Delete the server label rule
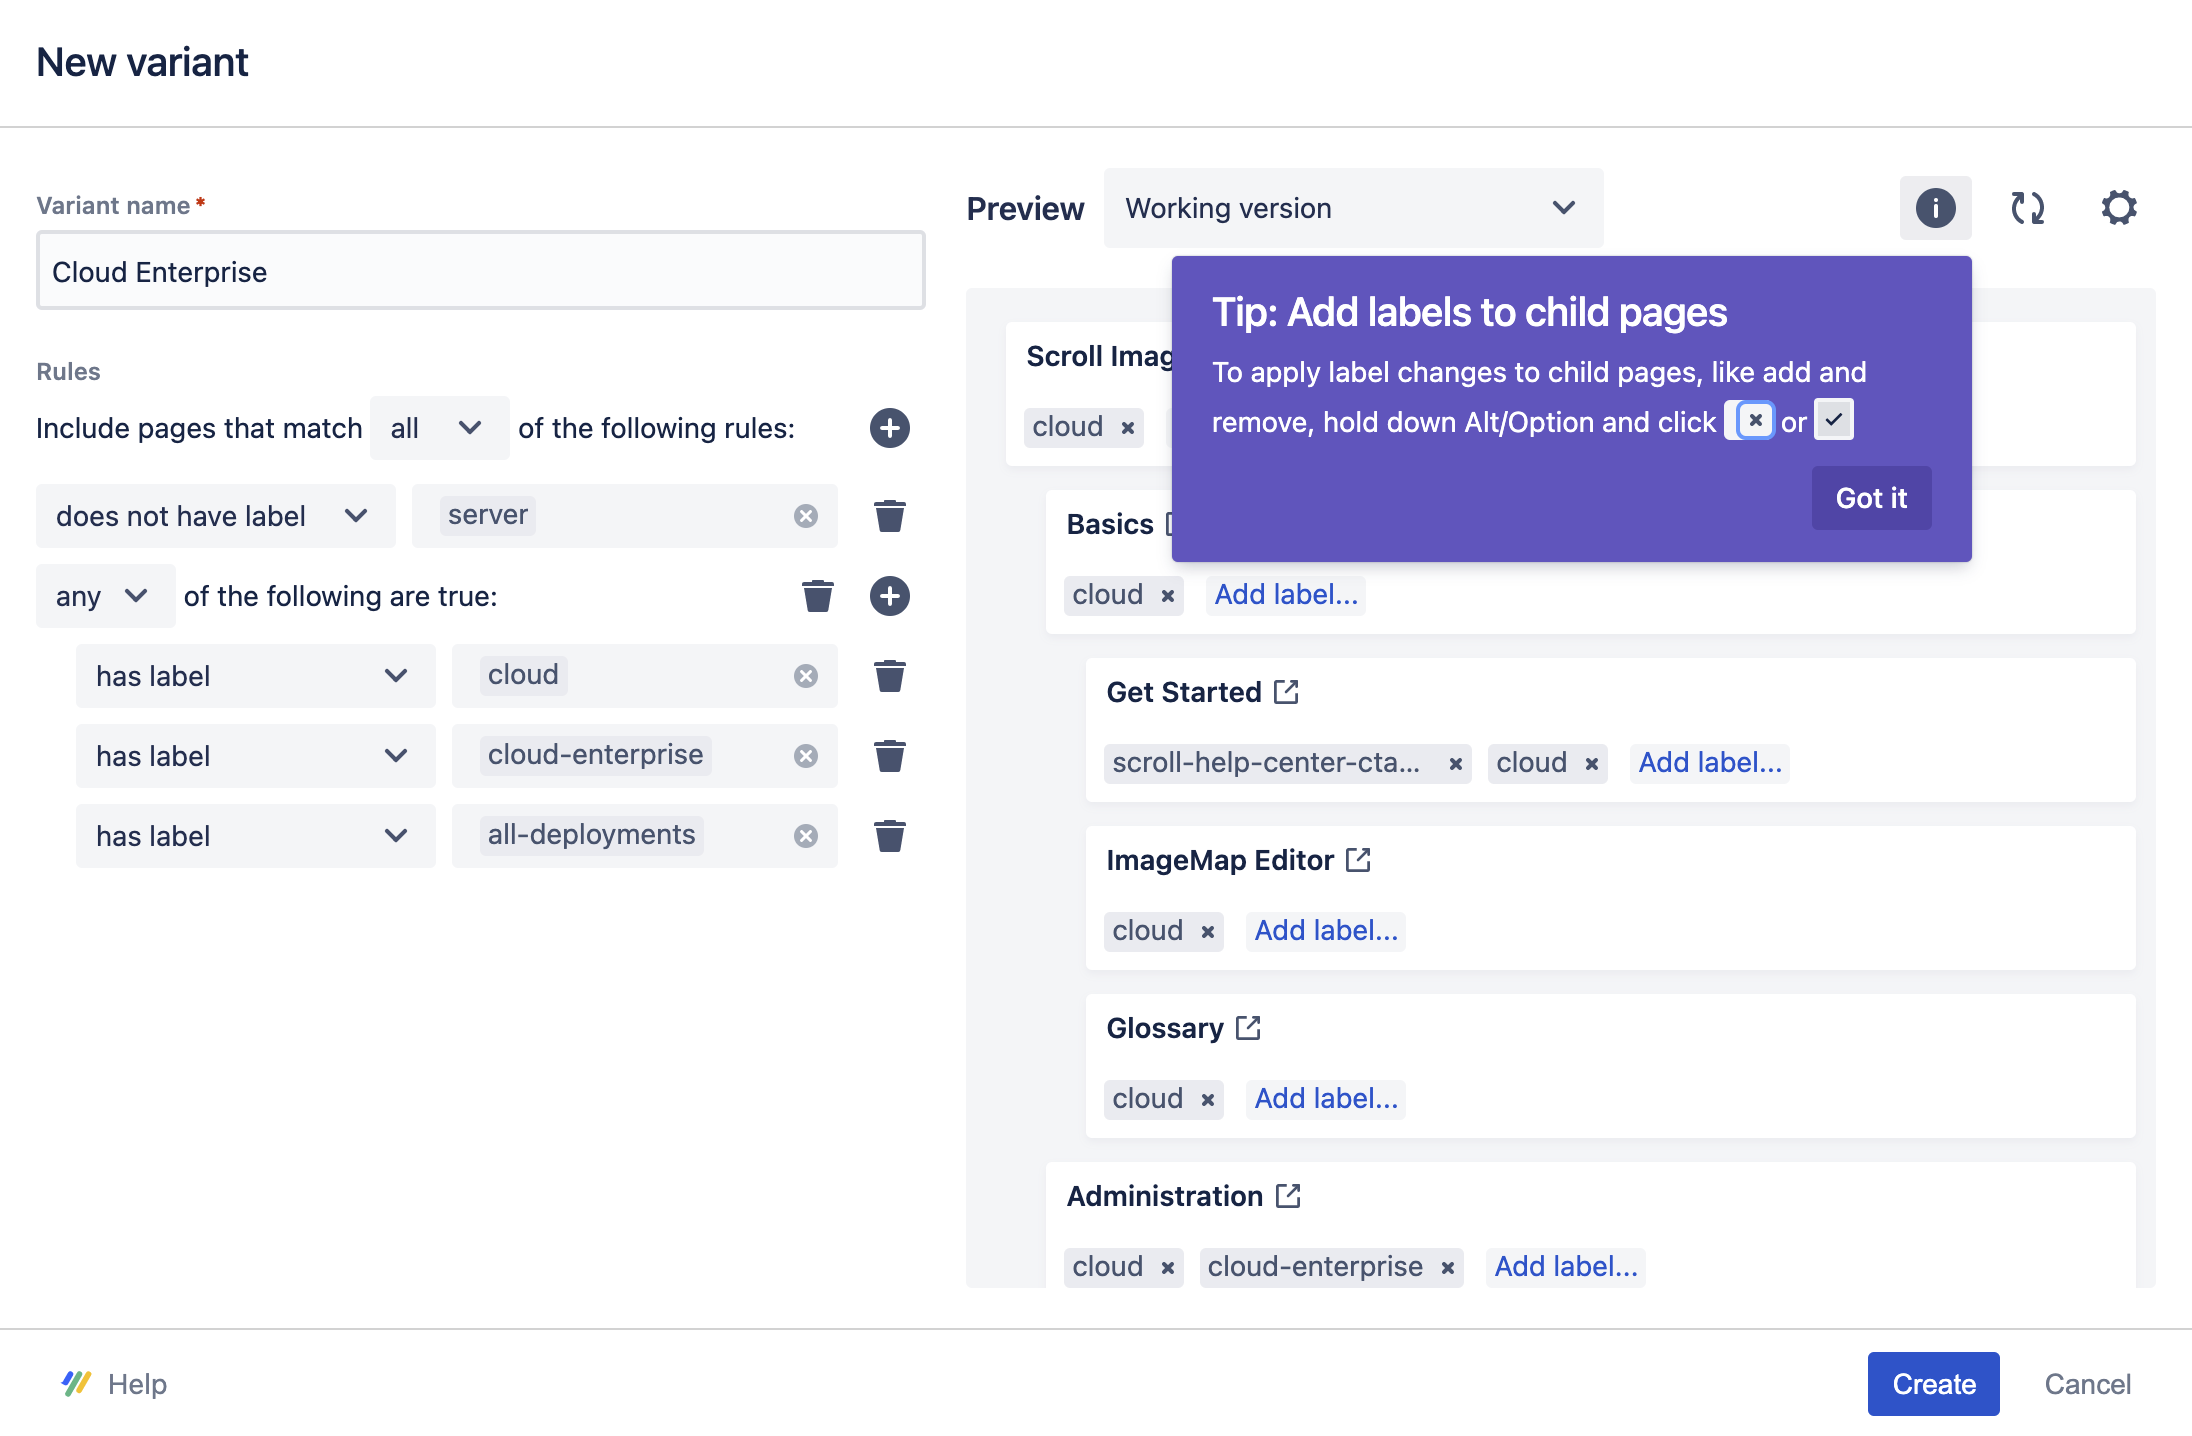 (889, 516)
